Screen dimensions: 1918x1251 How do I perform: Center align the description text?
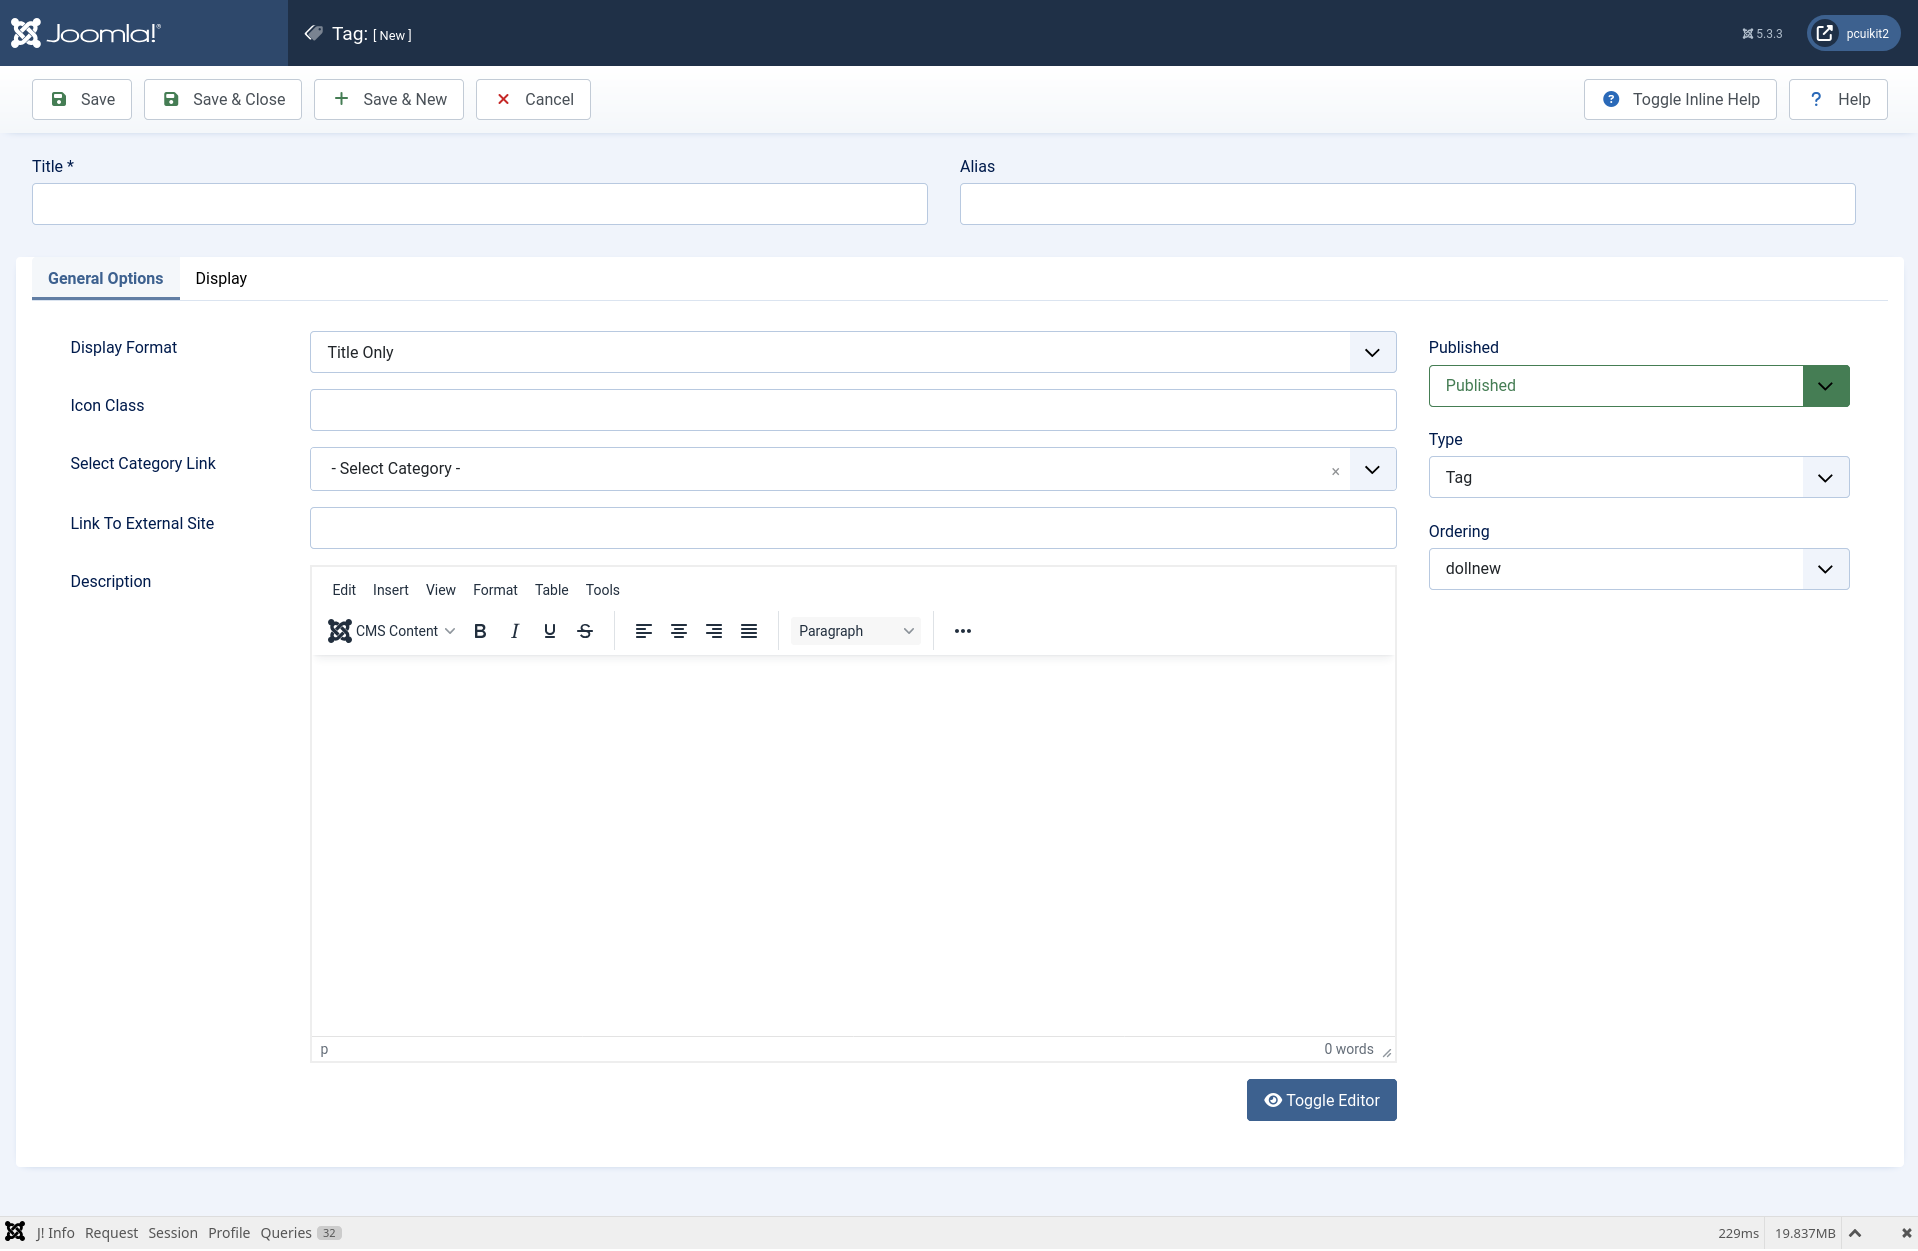pos(679,631)
